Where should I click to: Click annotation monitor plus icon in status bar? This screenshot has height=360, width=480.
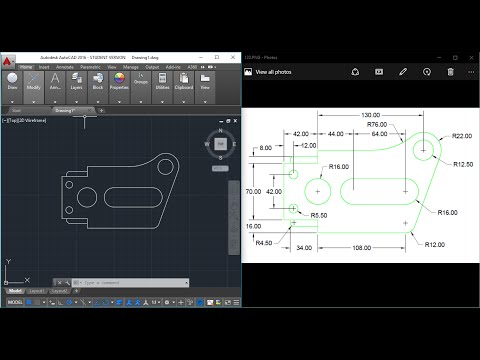tap(181, 302)
